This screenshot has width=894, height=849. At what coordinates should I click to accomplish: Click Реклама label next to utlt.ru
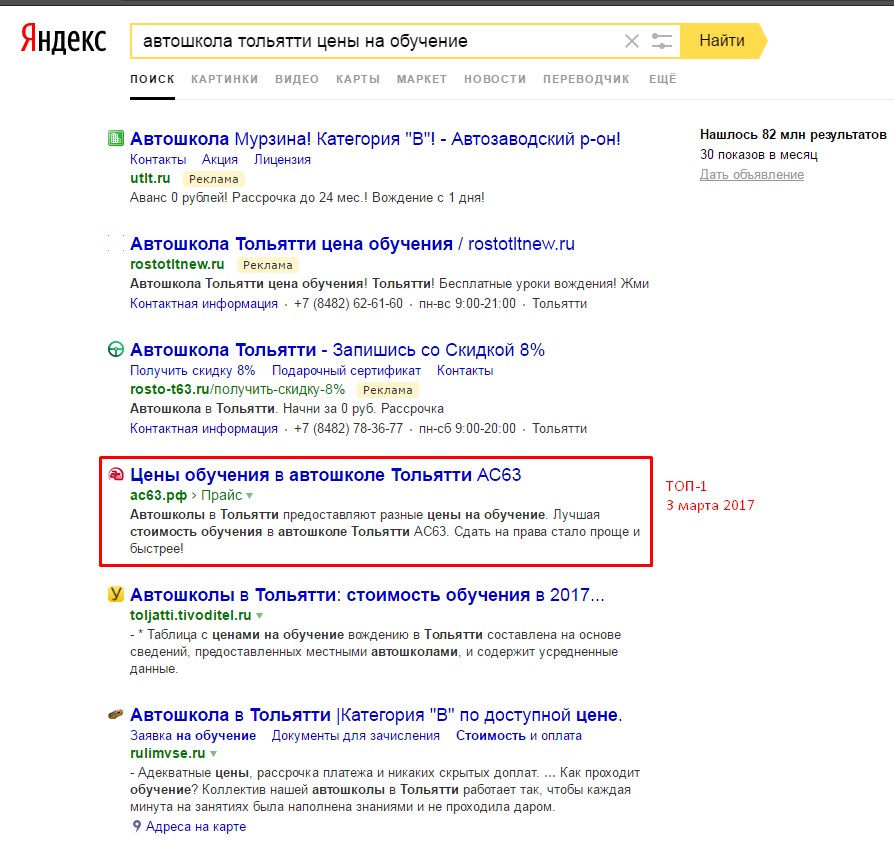214,179
